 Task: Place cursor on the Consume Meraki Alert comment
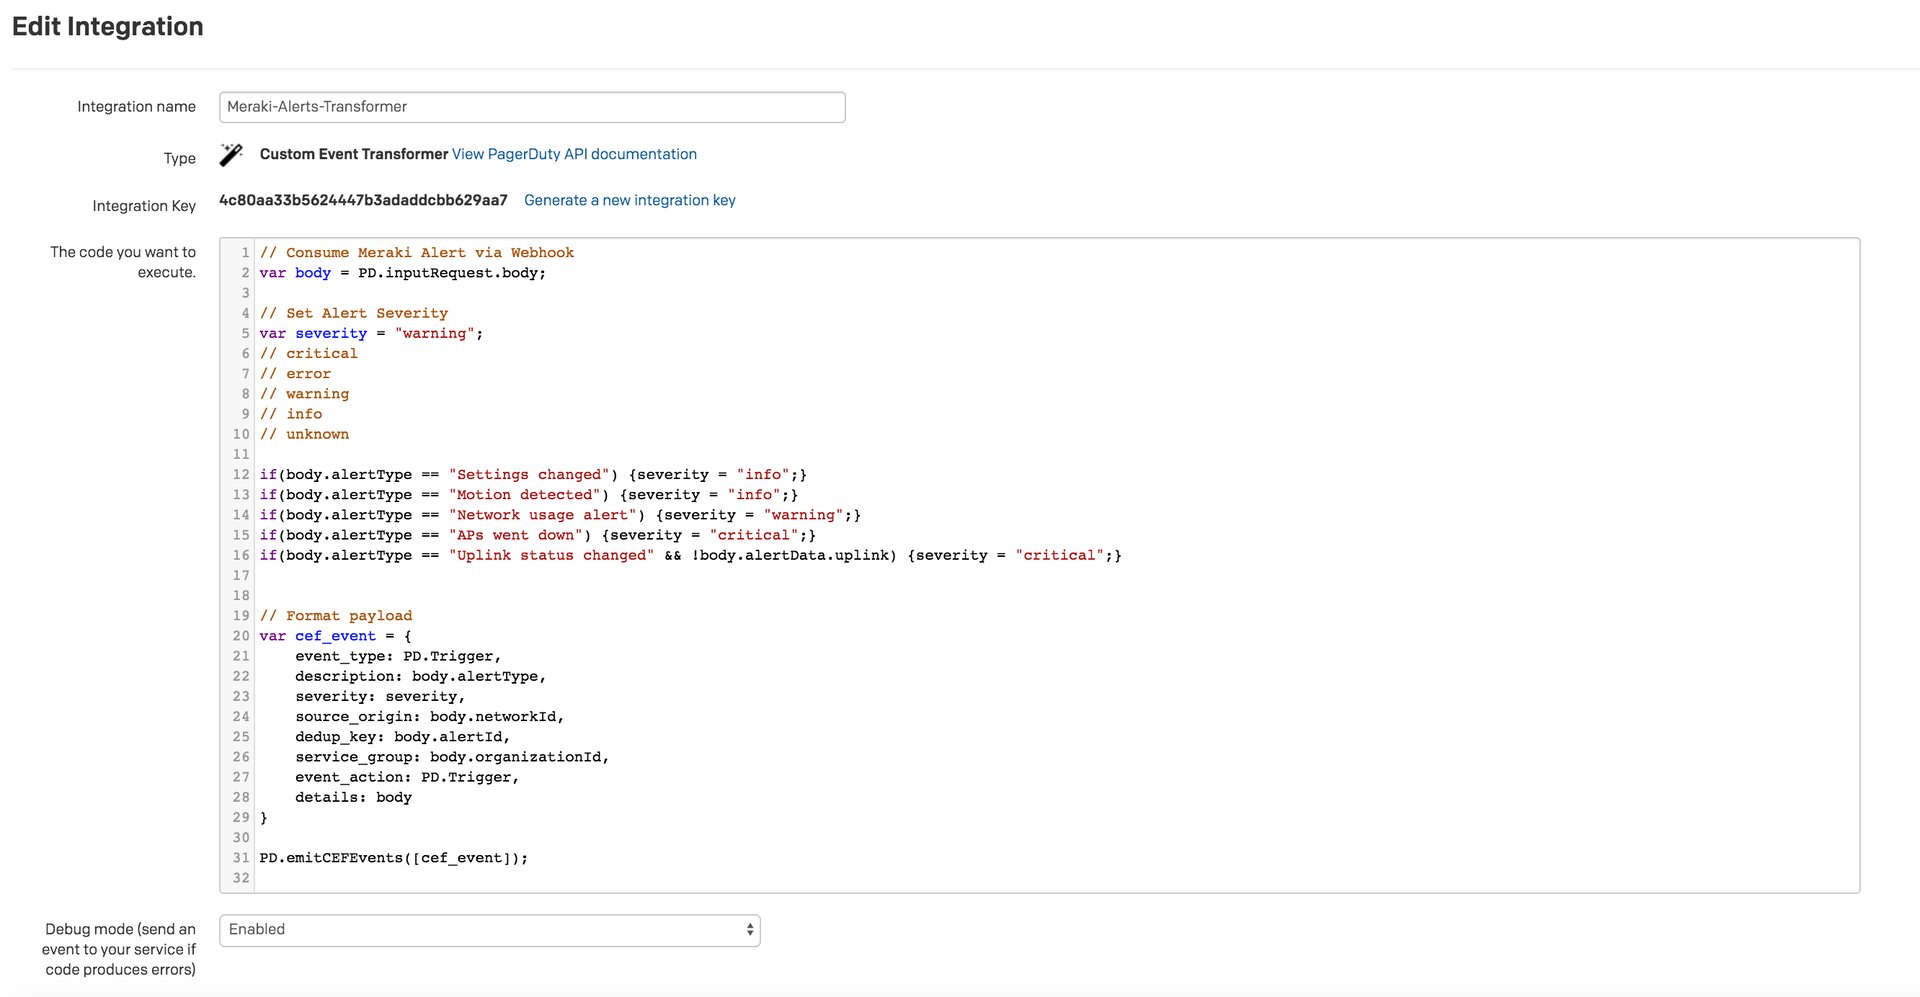point(416,253)
